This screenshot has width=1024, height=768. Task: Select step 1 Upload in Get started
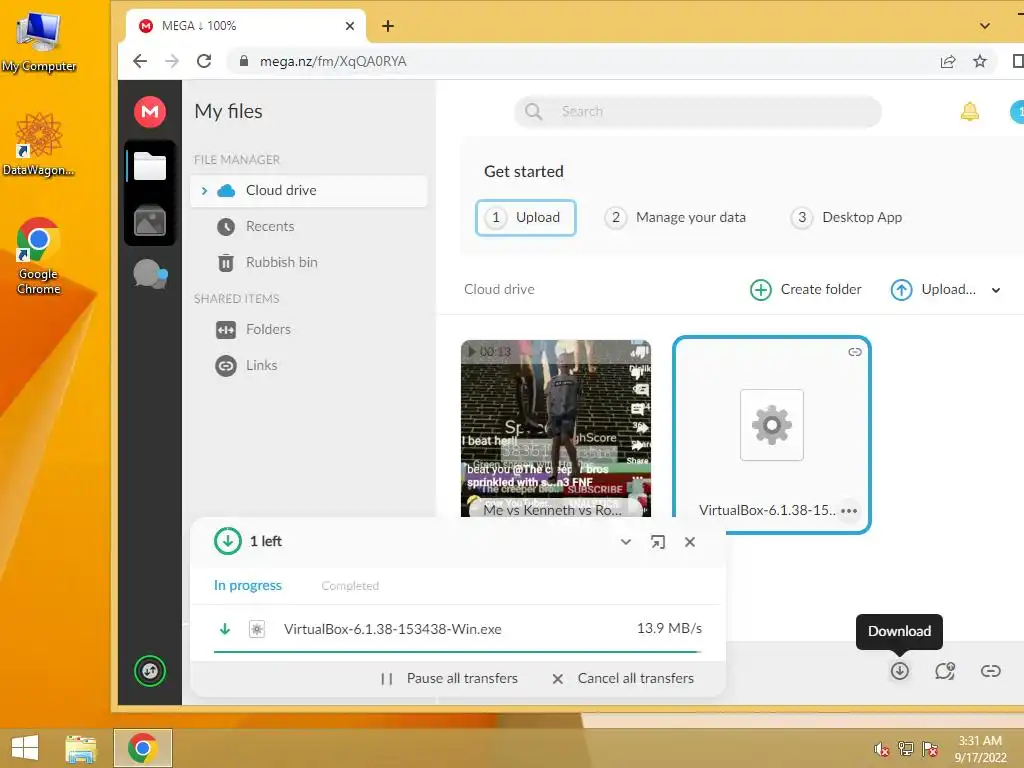pos(526,217)
